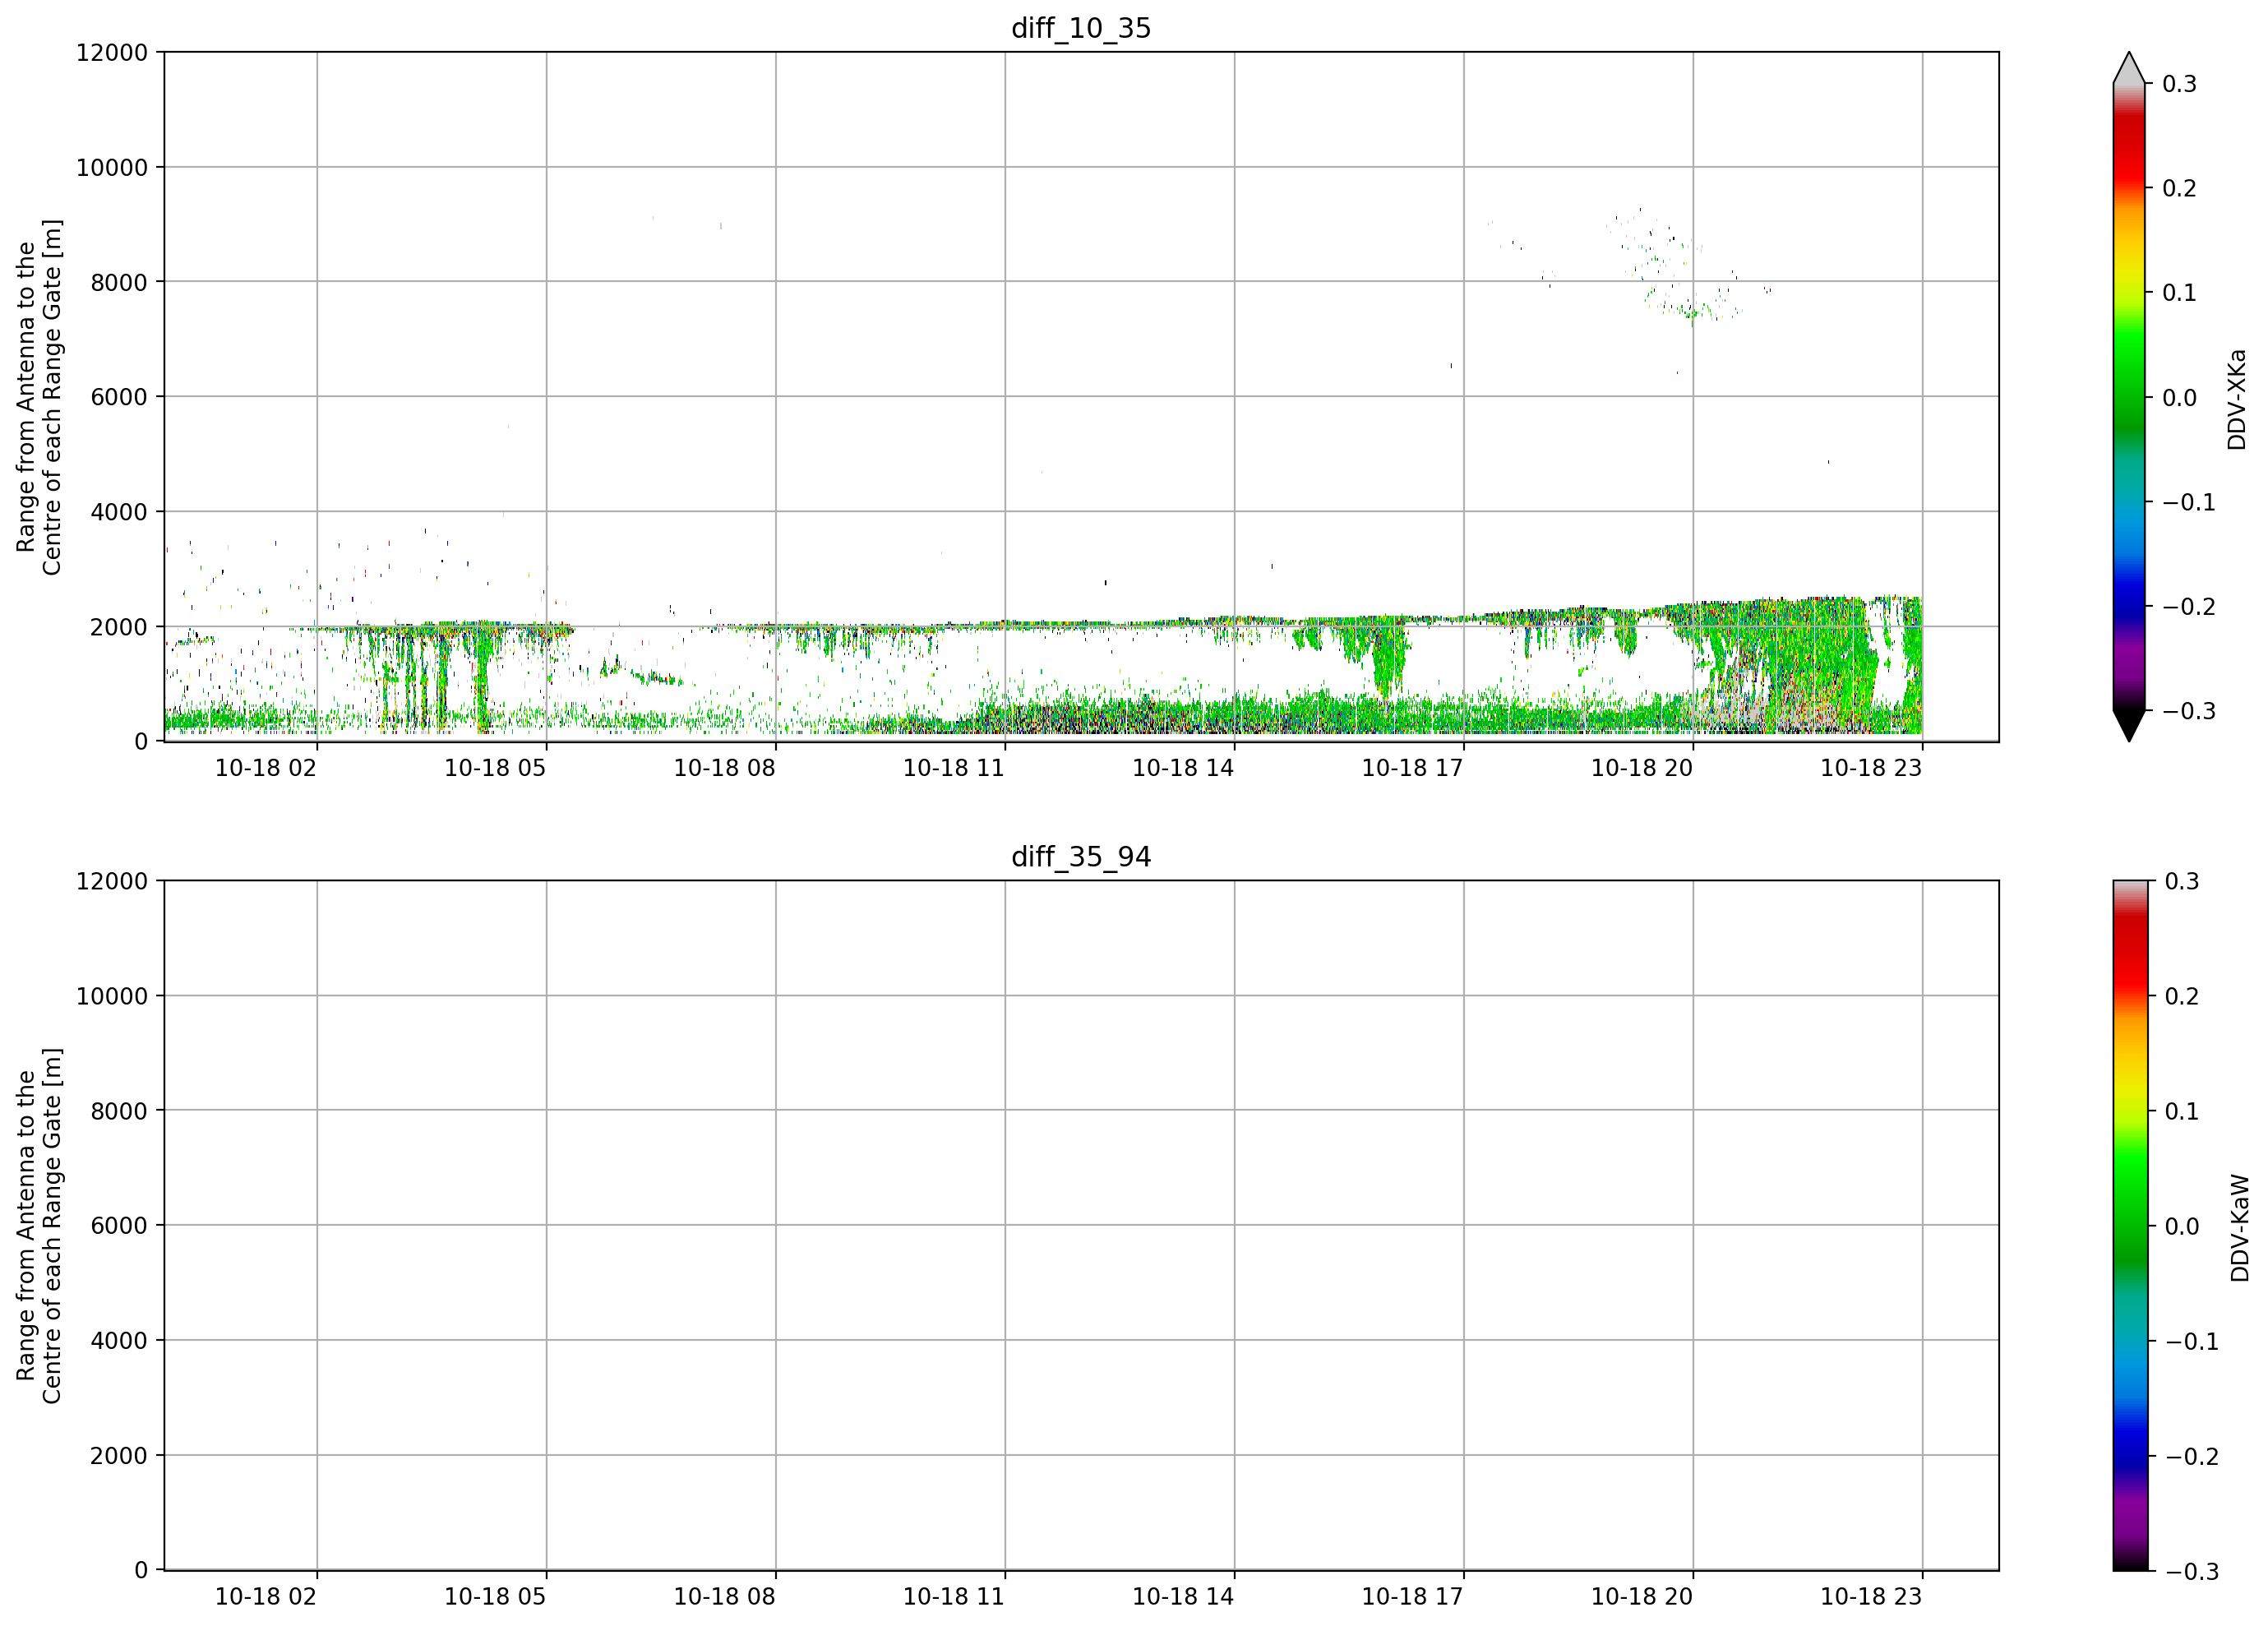Click the 10-18 02 tick under diff_10_35
The height and width of the screenshot is (1626, 2268).
(x=266, y=768)
